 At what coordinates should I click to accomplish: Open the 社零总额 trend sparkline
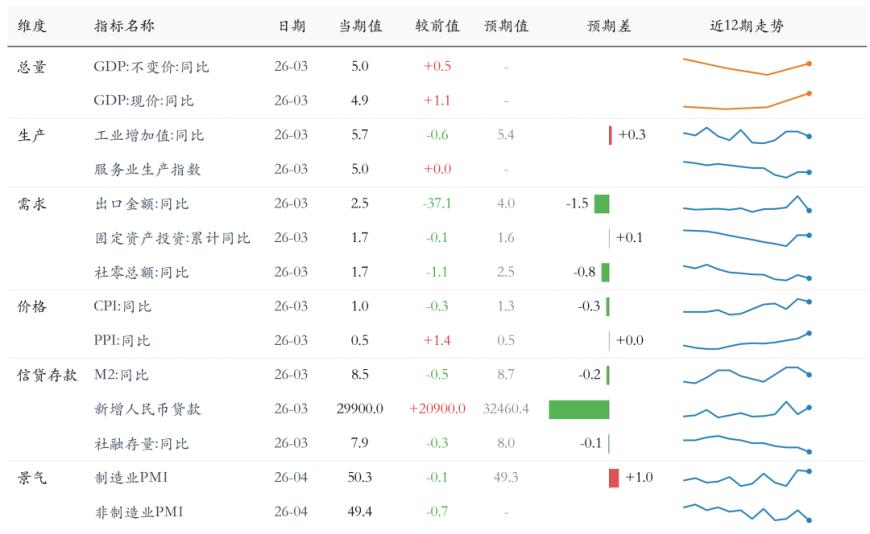pos(747,272)
